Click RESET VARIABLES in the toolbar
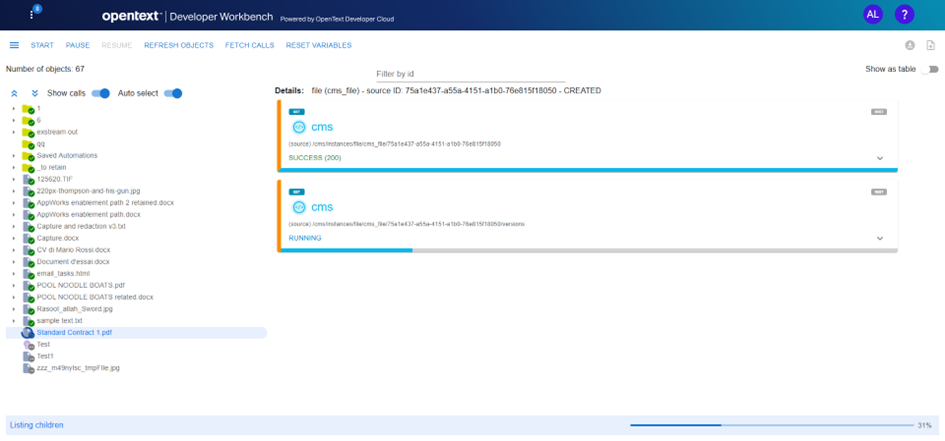This screenshot has width=945, height=441. click(319, 45)
